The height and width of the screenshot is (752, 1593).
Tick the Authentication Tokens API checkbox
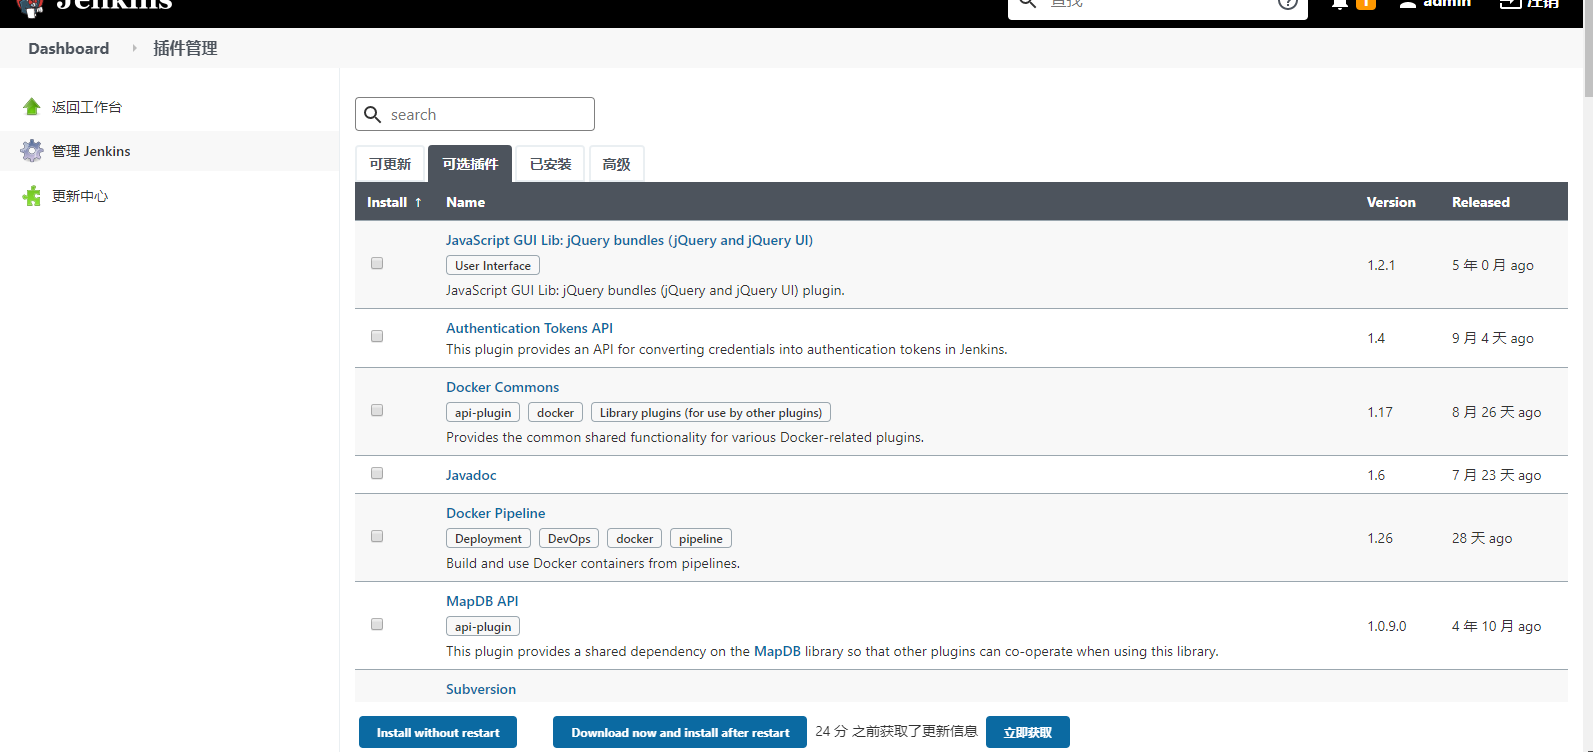click(x=377, y=337)
